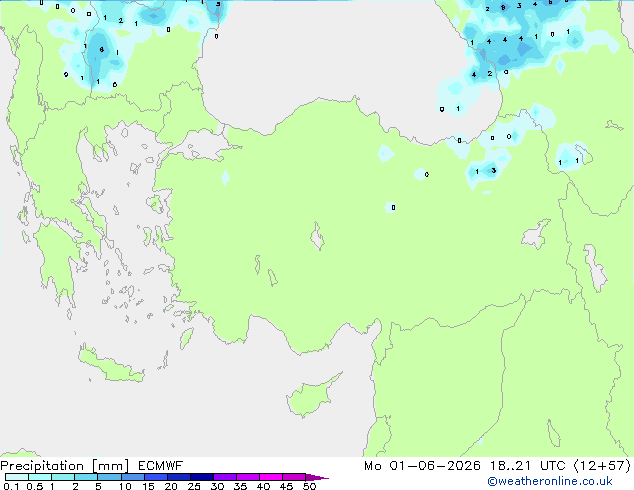Click the blue 10 mm legend swatch
Image resolution: width=634 pixels, height=490 pixels.
133,477
